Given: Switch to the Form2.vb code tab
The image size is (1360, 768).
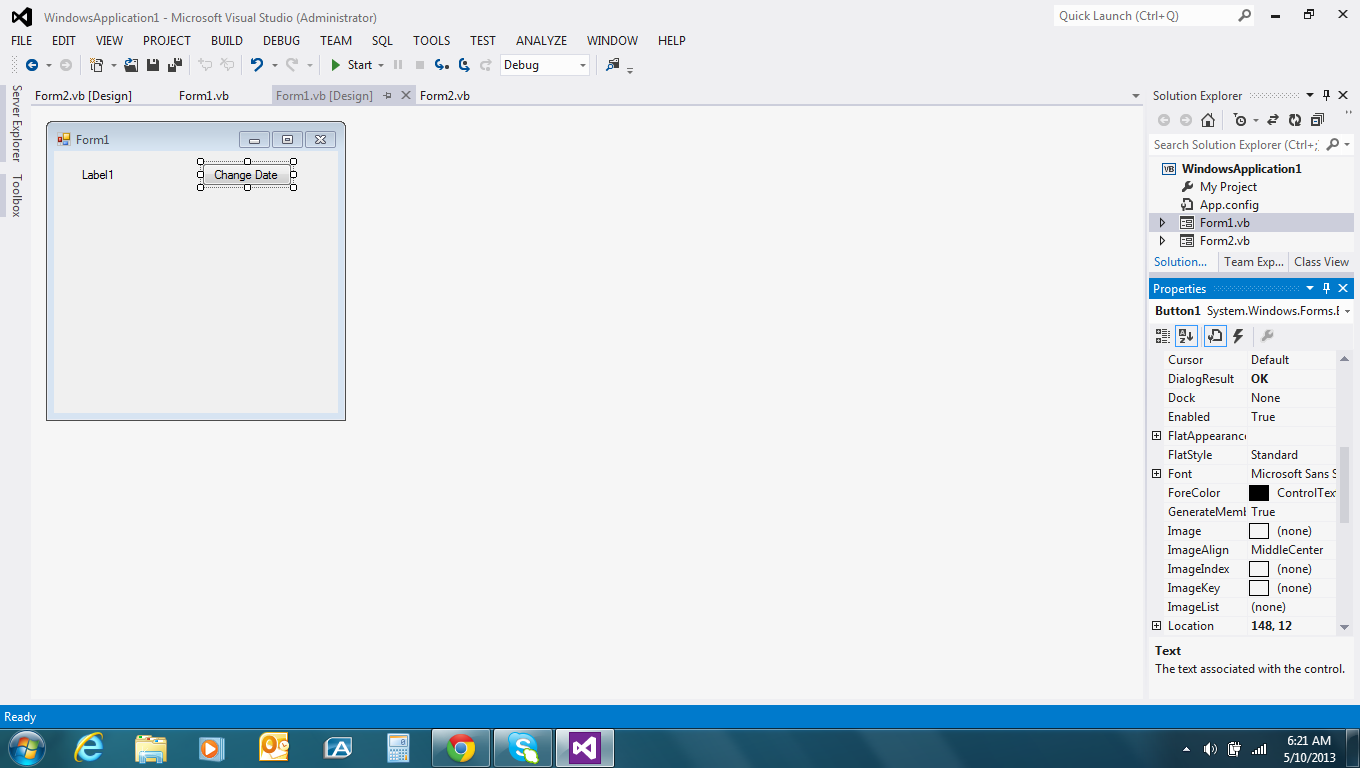Looking at the screenshot, I should point(445,96).
